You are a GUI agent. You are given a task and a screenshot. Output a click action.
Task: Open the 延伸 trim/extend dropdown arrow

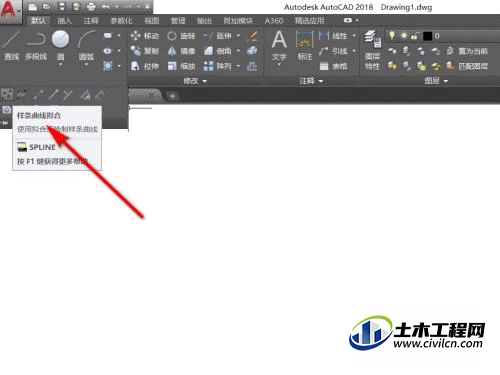238,36
